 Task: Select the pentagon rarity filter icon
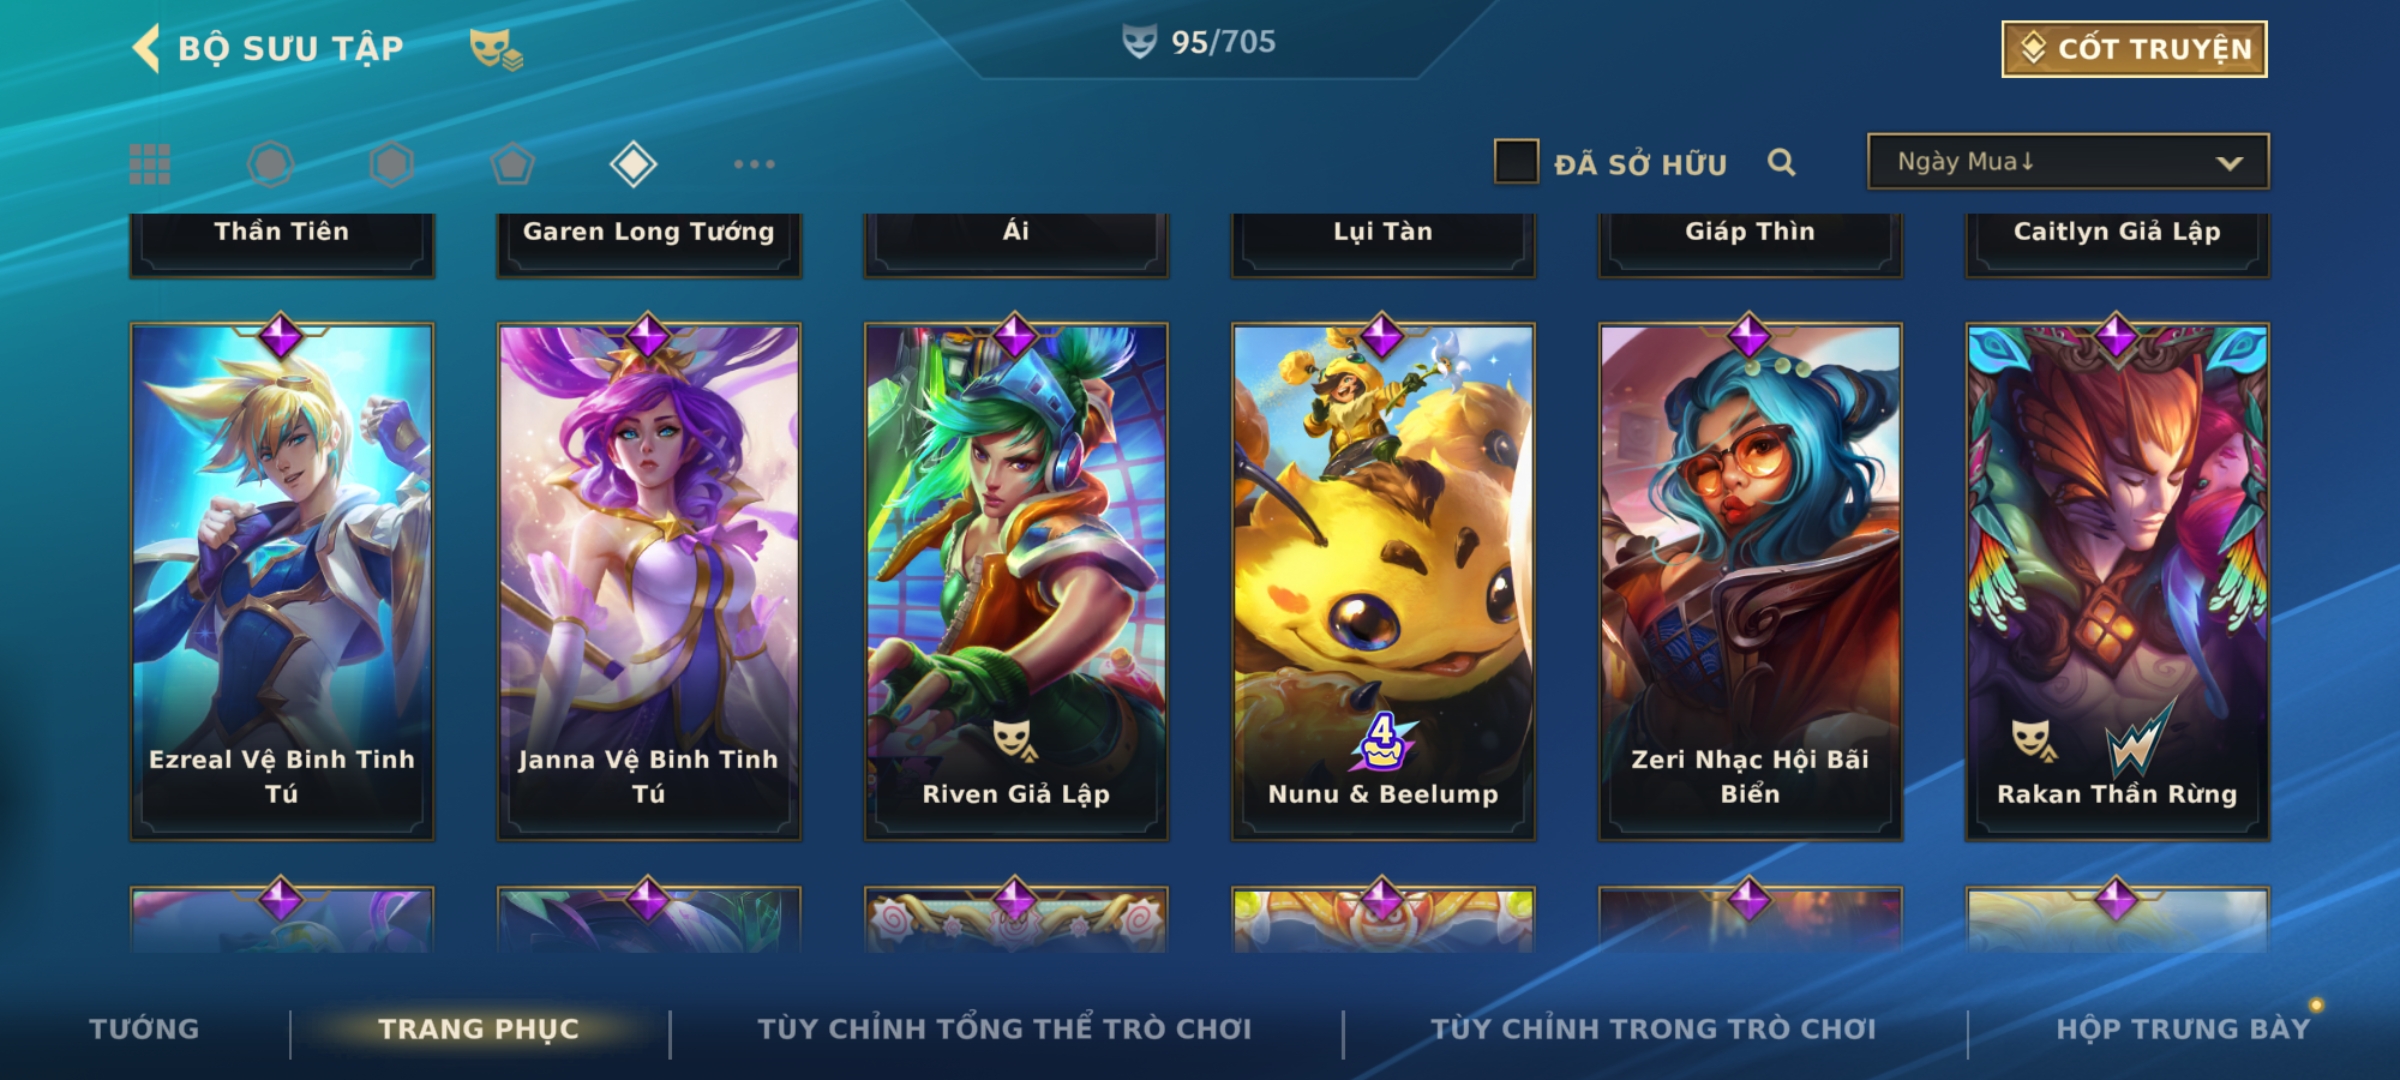pyautogui.click(x=512, y=164)
